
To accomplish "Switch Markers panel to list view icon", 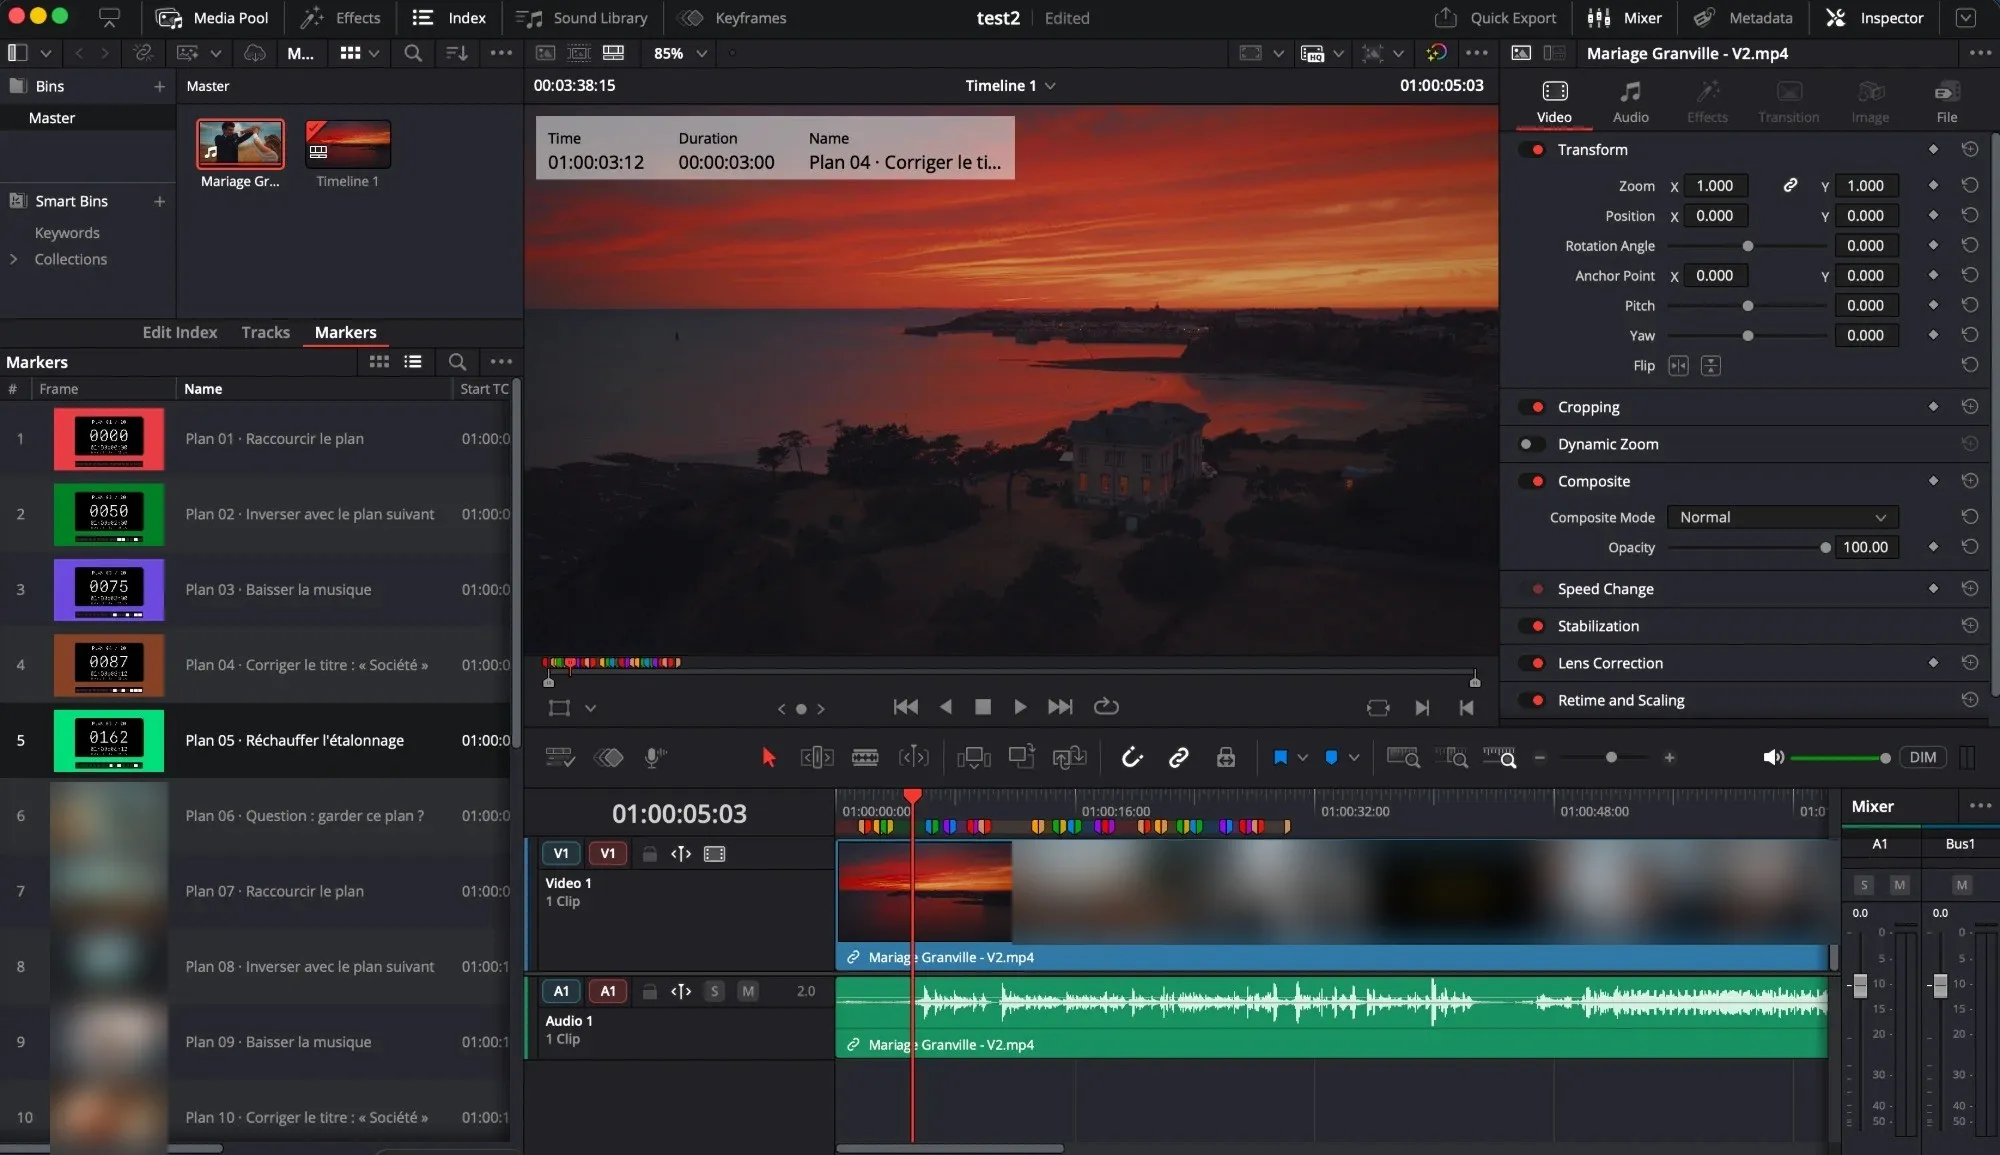I will coord(413,362).
